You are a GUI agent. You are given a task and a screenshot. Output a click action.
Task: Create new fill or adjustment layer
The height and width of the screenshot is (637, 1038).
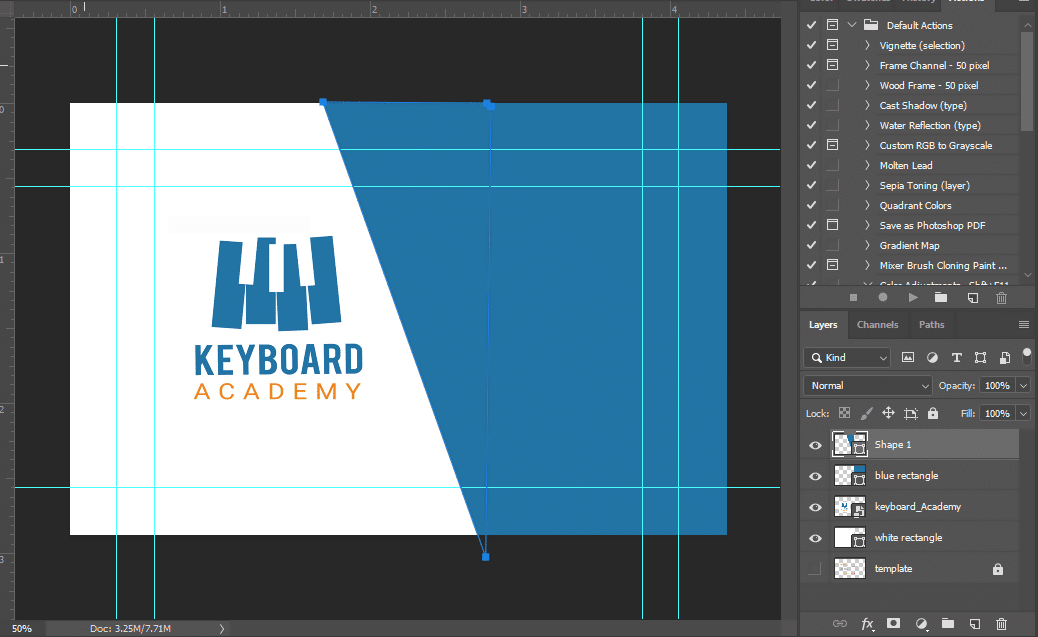click(921, 624)
